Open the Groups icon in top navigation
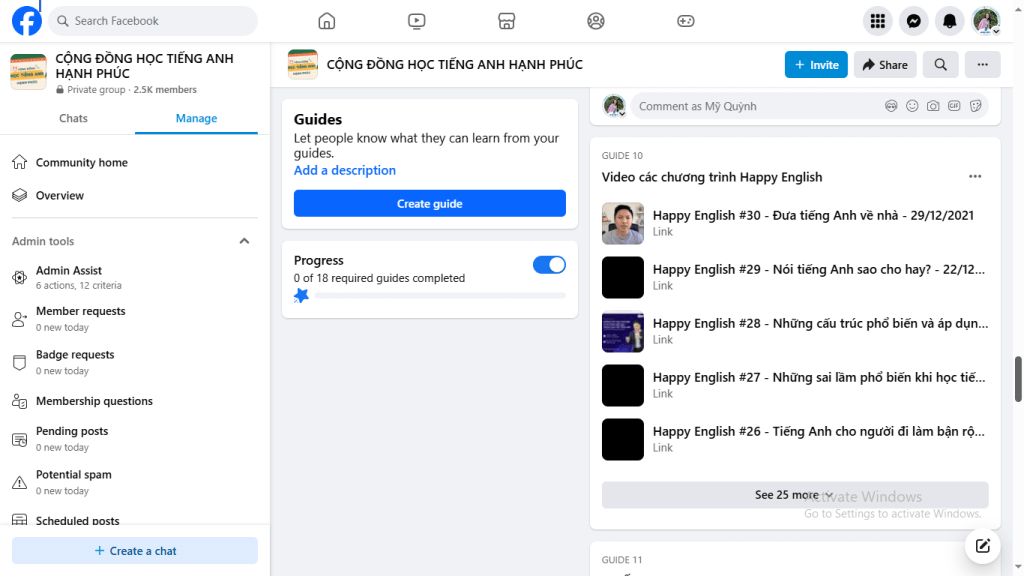The image size is (1024, 576). (x=596, y=20)
